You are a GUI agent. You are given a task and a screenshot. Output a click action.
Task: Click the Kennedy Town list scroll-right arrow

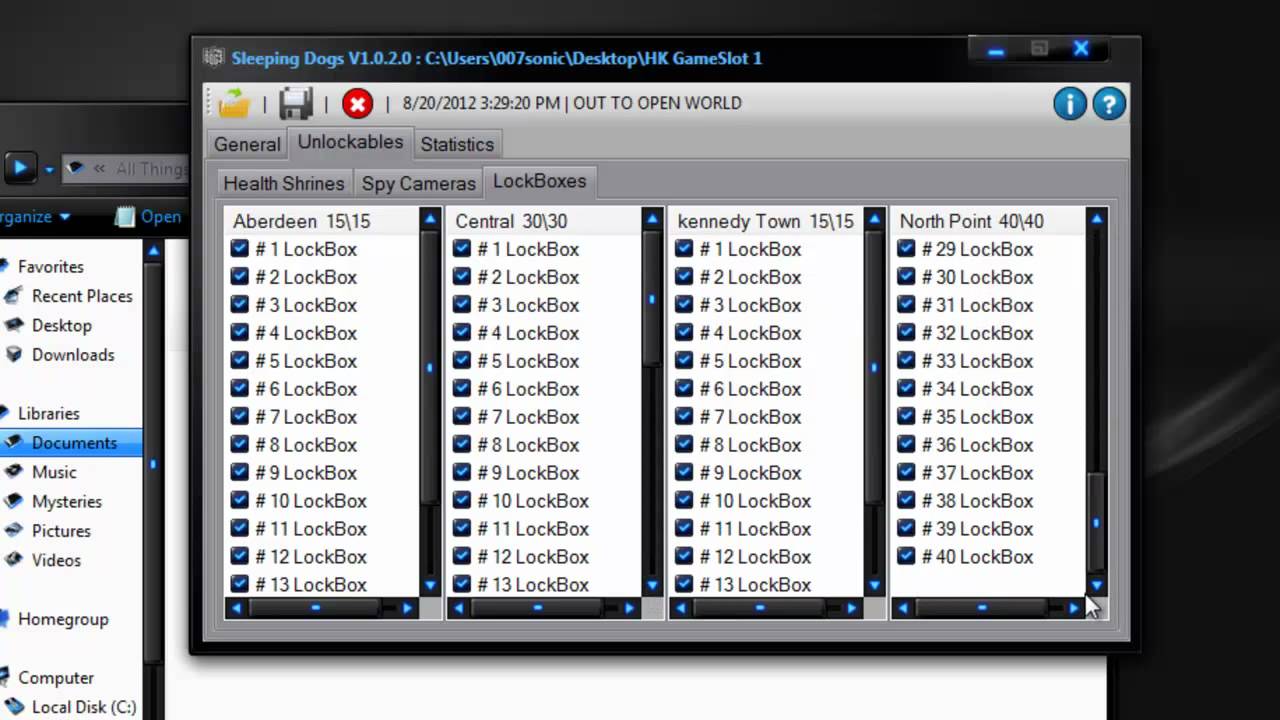(x=852, y=608)
